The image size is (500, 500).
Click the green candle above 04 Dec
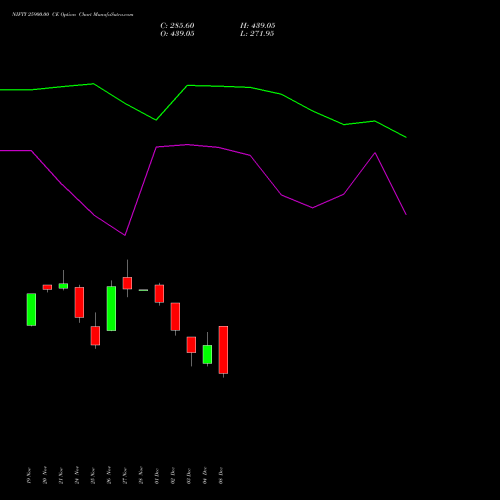click(207, 354)
